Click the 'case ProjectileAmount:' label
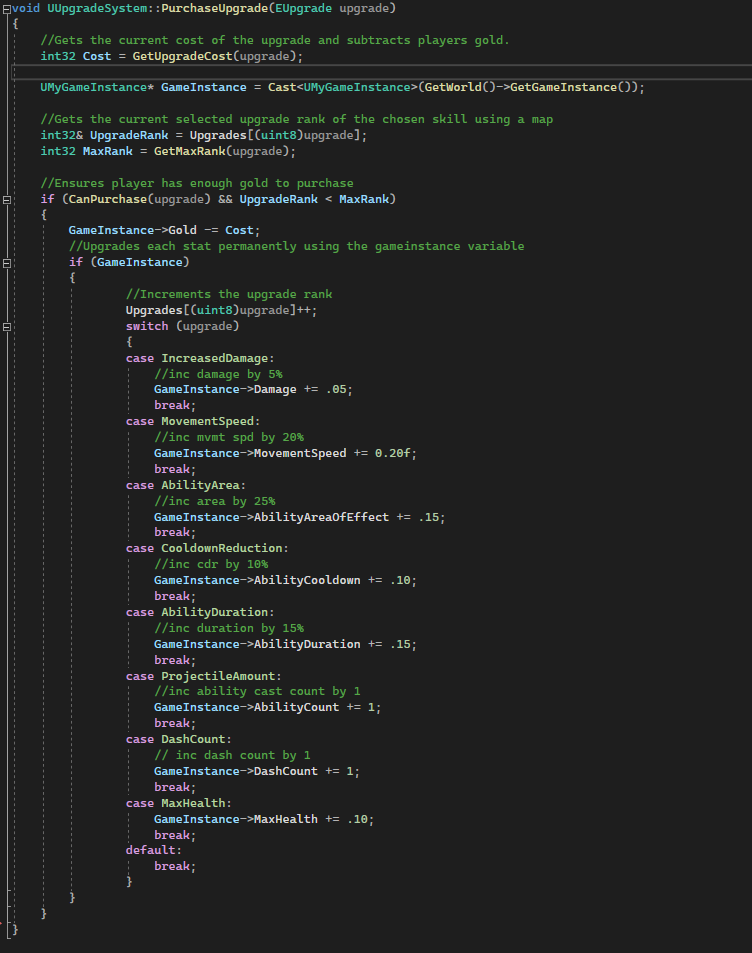752x953 pixels. (x=204, y=676)
